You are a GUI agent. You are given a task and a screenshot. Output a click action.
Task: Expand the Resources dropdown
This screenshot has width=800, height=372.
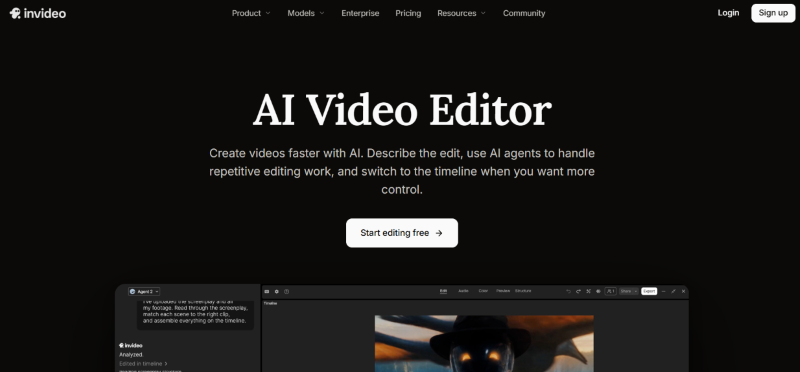(461, 13)
